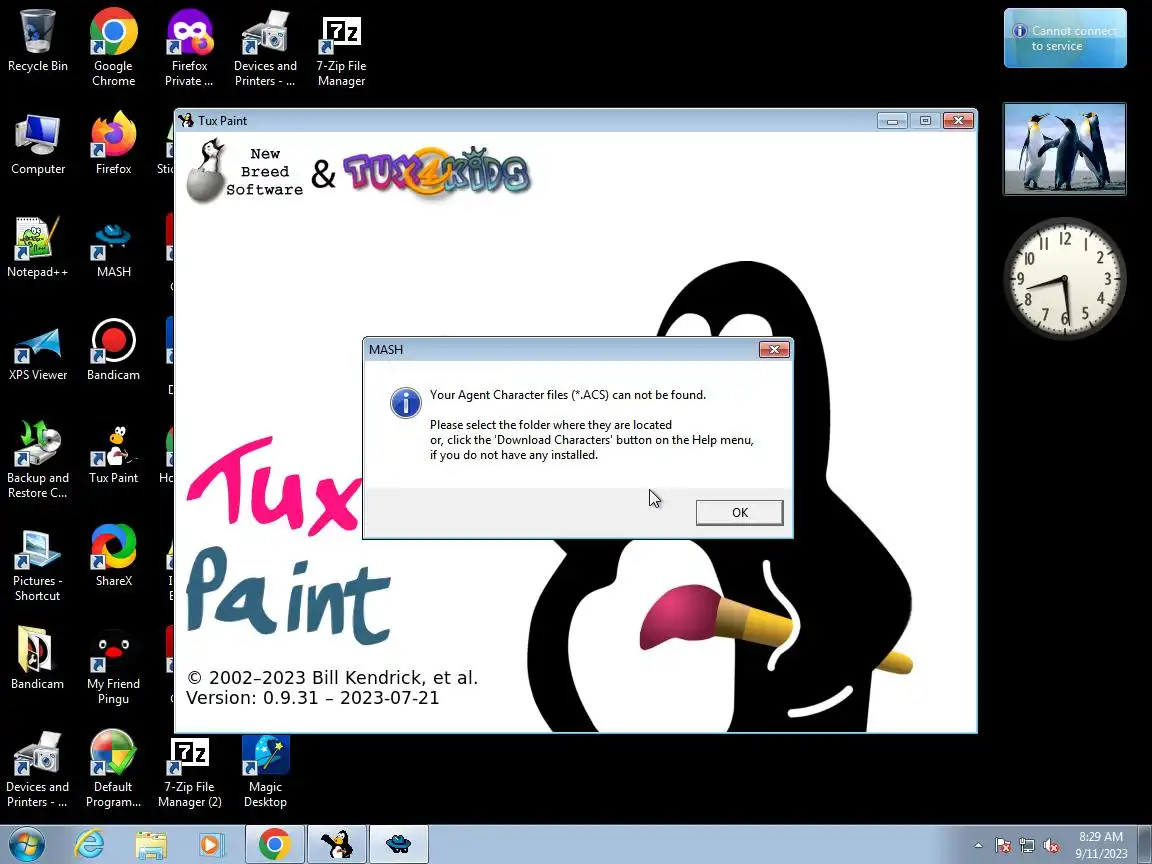Minimize the Tux Paint window
The image size is (1152, 864).
892,120
